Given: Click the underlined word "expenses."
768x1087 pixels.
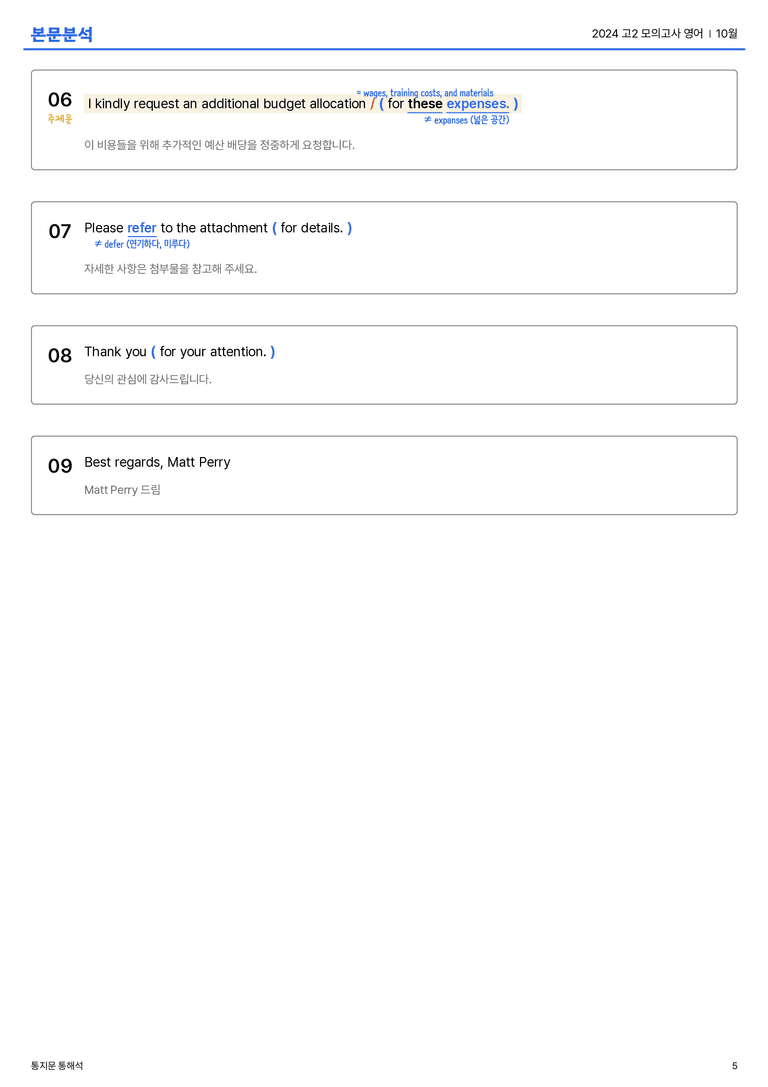Looking at the screenshot, I should click(478, 104).
